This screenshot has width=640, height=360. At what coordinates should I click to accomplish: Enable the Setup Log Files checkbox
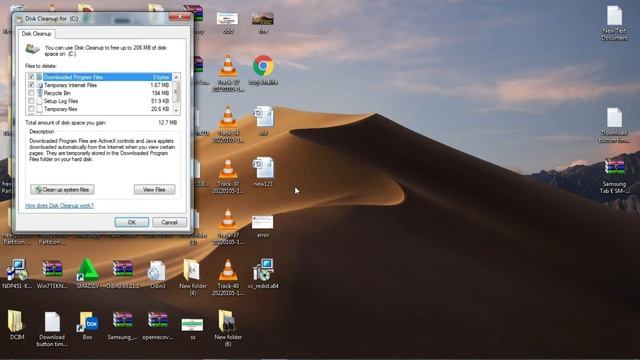coord(31,101)
